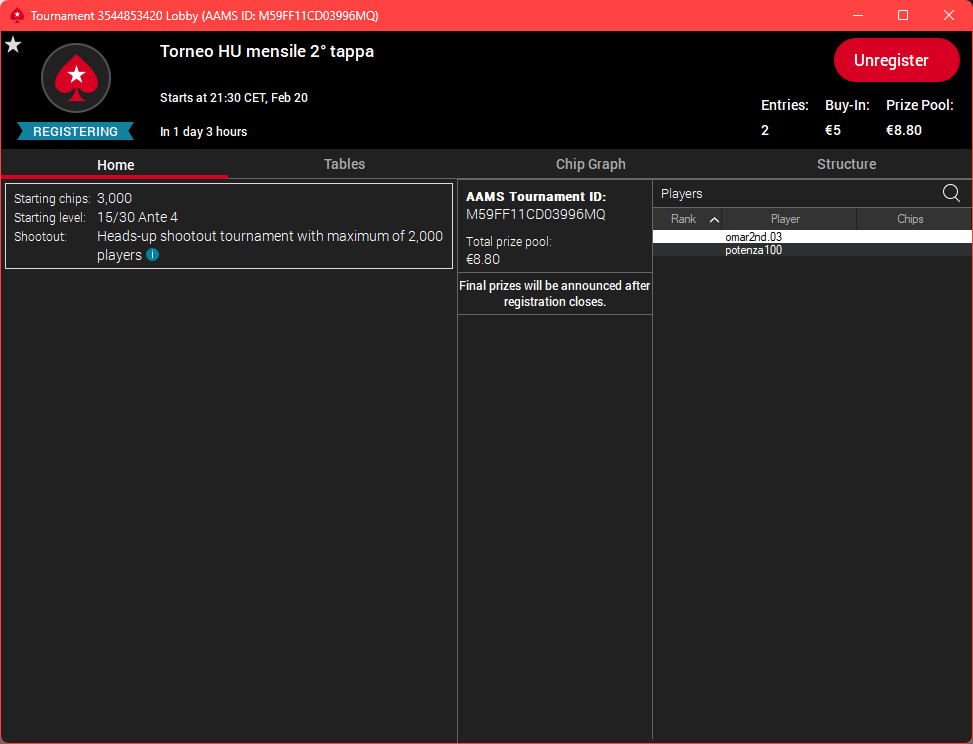The image size is (973, 744).
Task: Click the Entries count 2
Action: click(x=765, y=130)
